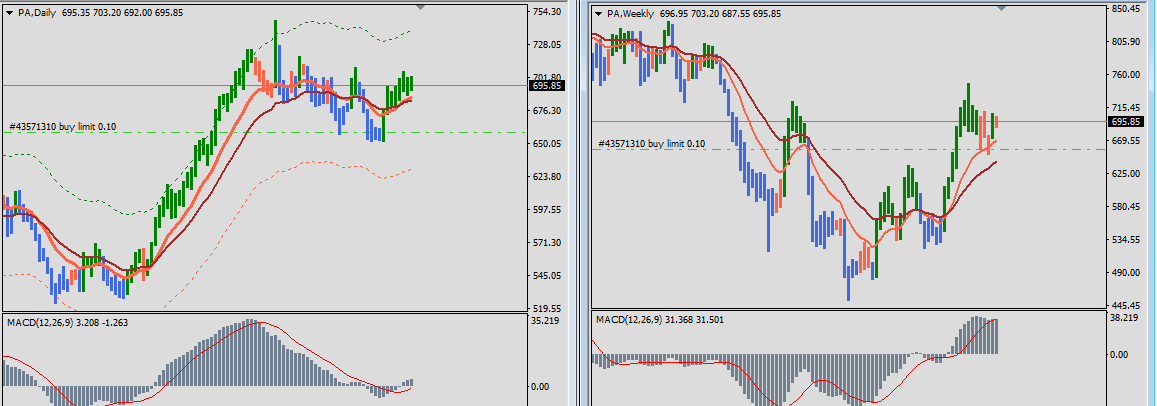Click 625.00 on the Weekly price scale
This screenshot has width=1157, height=406.
[1126, 174]
